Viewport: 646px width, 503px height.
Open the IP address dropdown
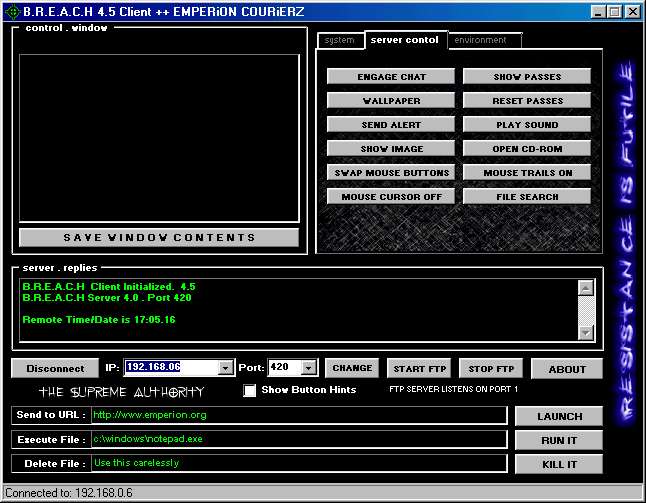coord(226,368)
